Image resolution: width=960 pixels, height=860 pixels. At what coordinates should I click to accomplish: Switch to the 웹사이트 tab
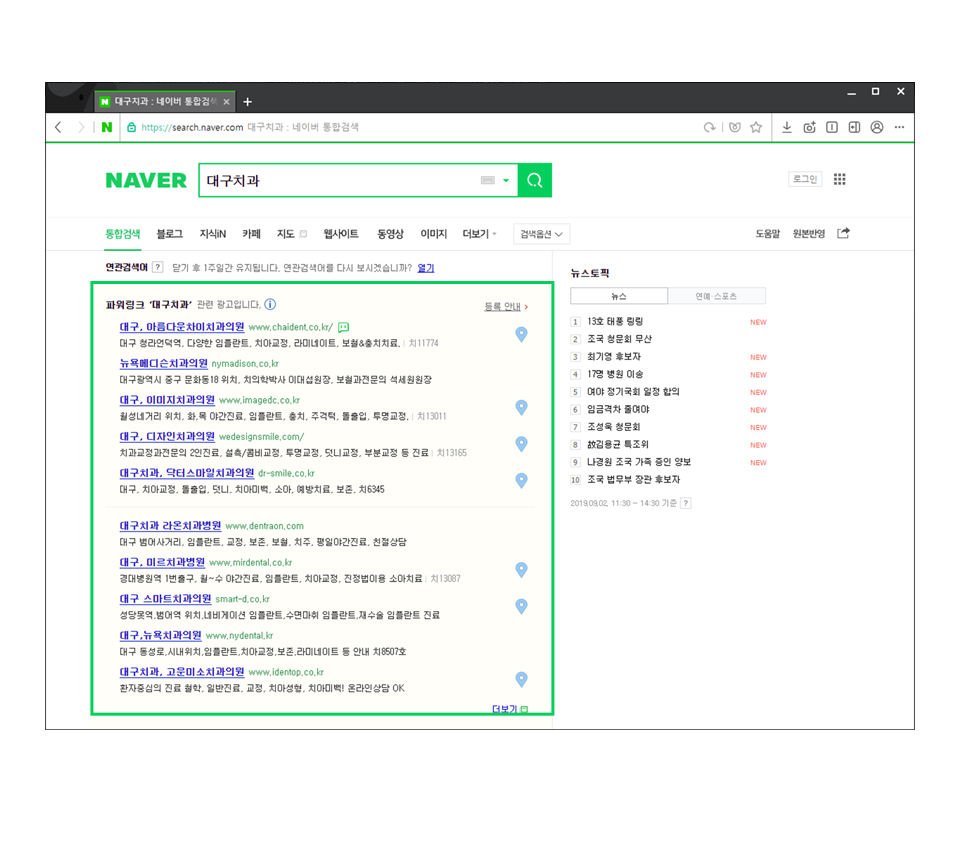tap(341, 234)
